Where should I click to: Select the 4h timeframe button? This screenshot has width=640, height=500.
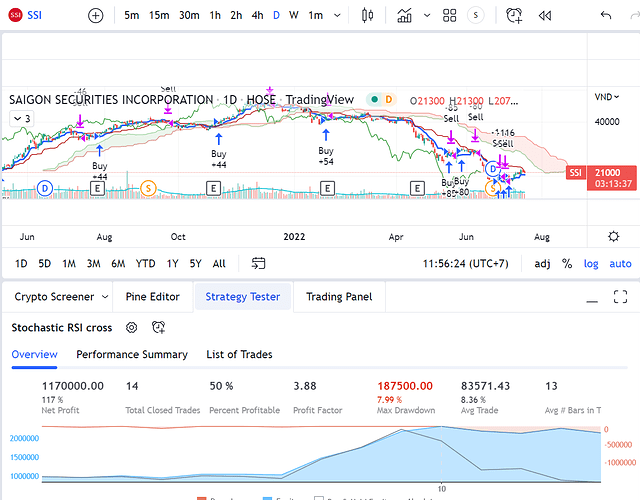(x=257, y=15)
